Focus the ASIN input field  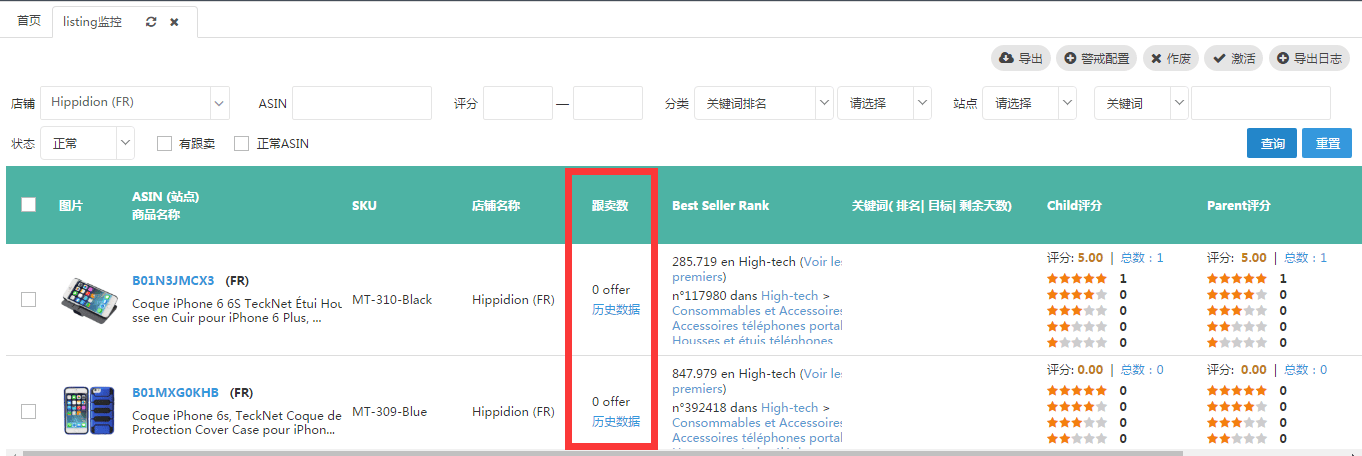[x=362, y=103]
